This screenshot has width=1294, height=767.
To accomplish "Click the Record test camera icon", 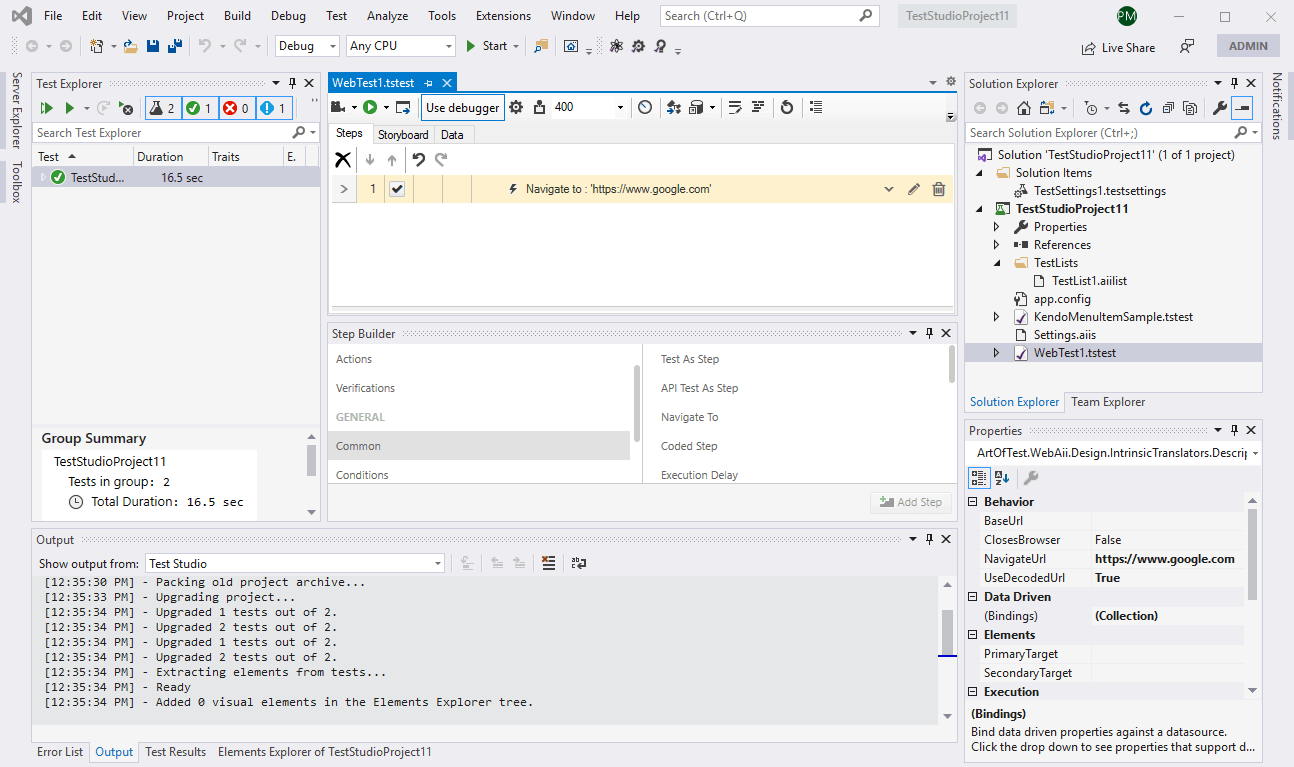I will click(339, 107).
